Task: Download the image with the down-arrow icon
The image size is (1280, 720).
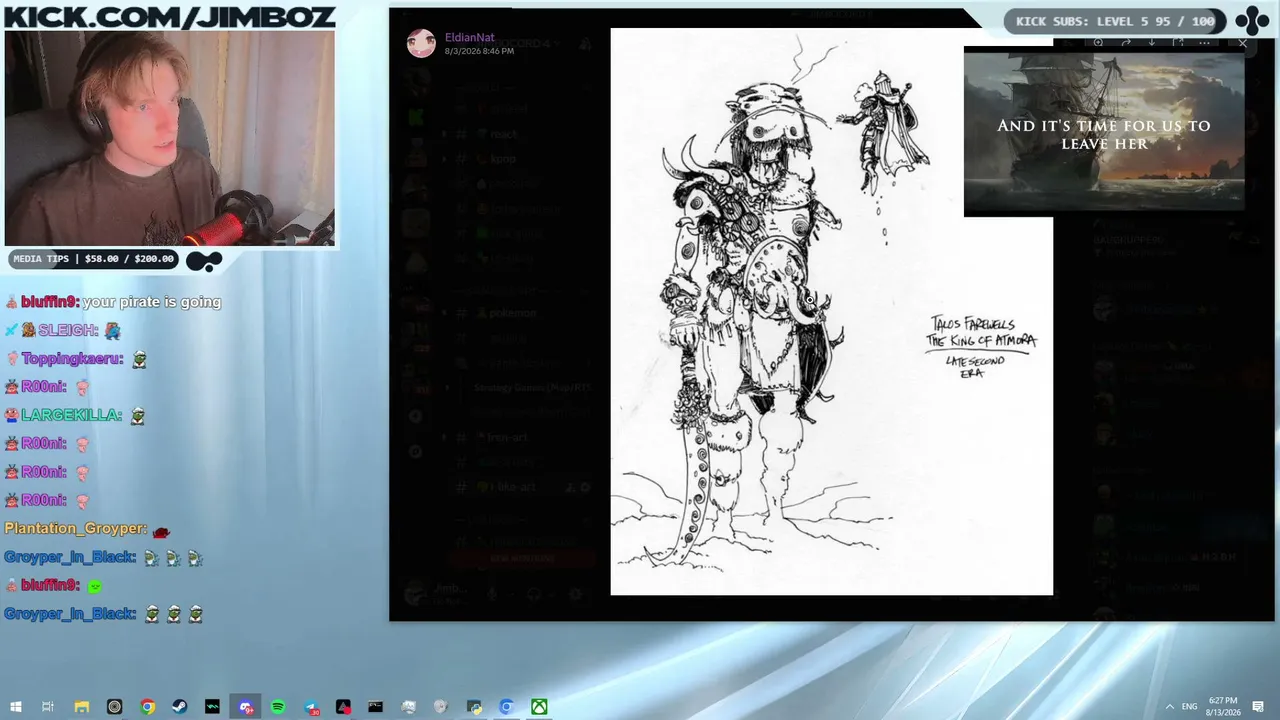Action: click(1151, 43)
